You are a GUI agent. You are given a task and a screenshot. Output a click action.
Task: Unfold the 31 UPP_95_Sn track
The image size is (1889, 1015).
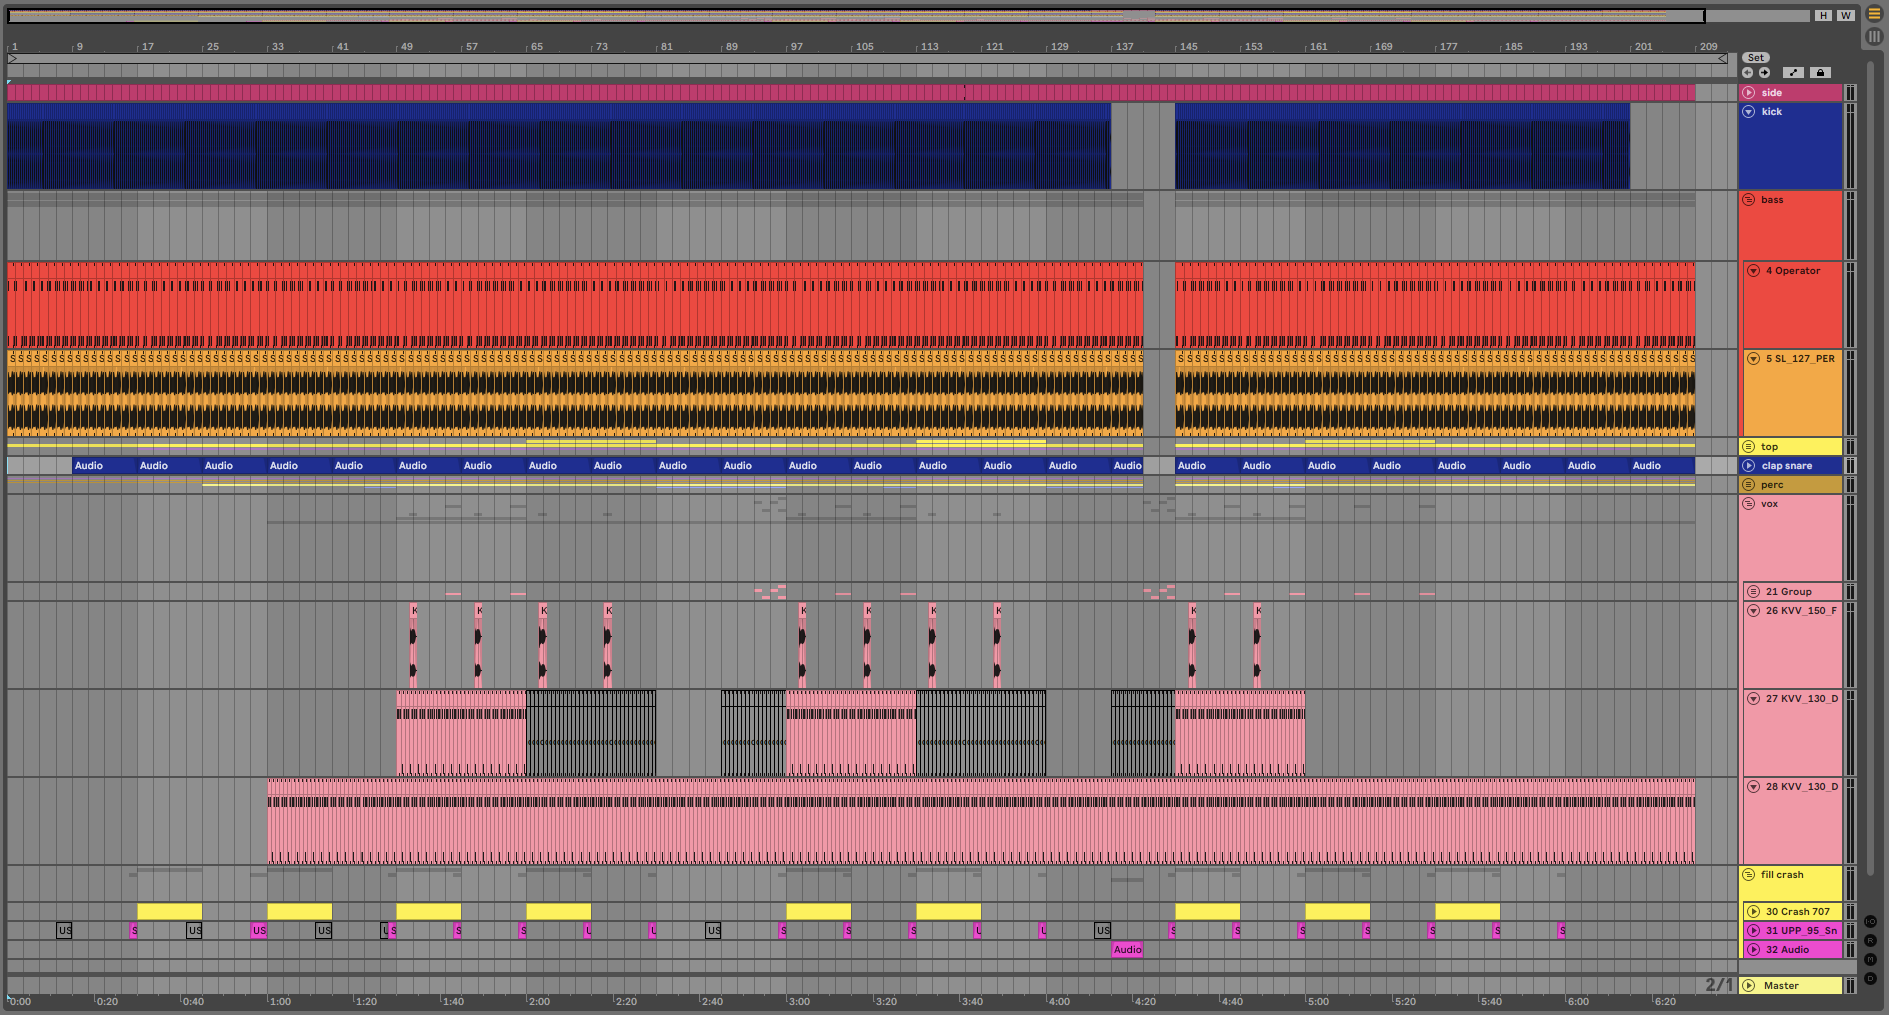(1753, 931)
